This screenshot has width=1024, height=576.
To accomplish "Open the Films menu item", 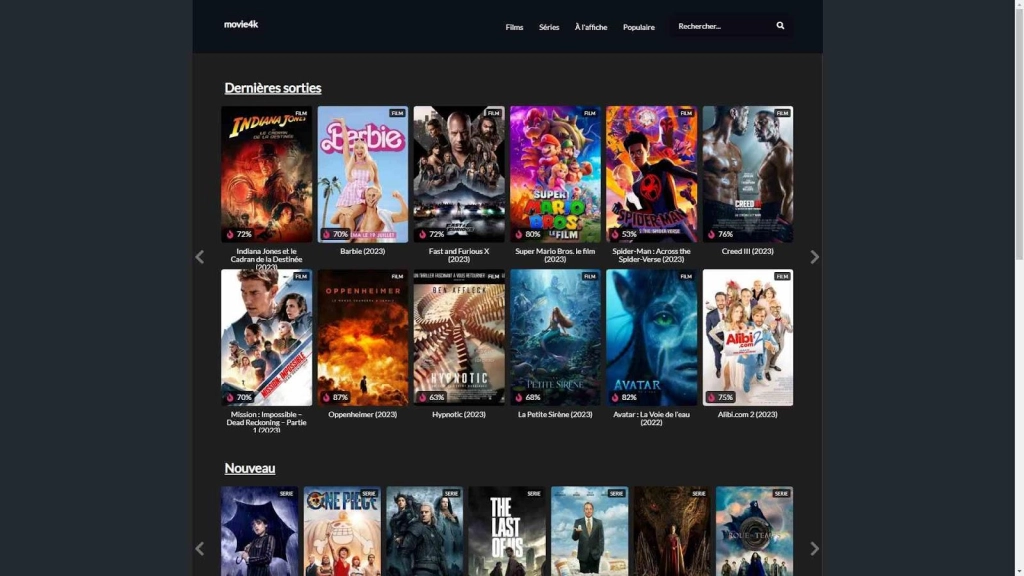I will (514, 27).
